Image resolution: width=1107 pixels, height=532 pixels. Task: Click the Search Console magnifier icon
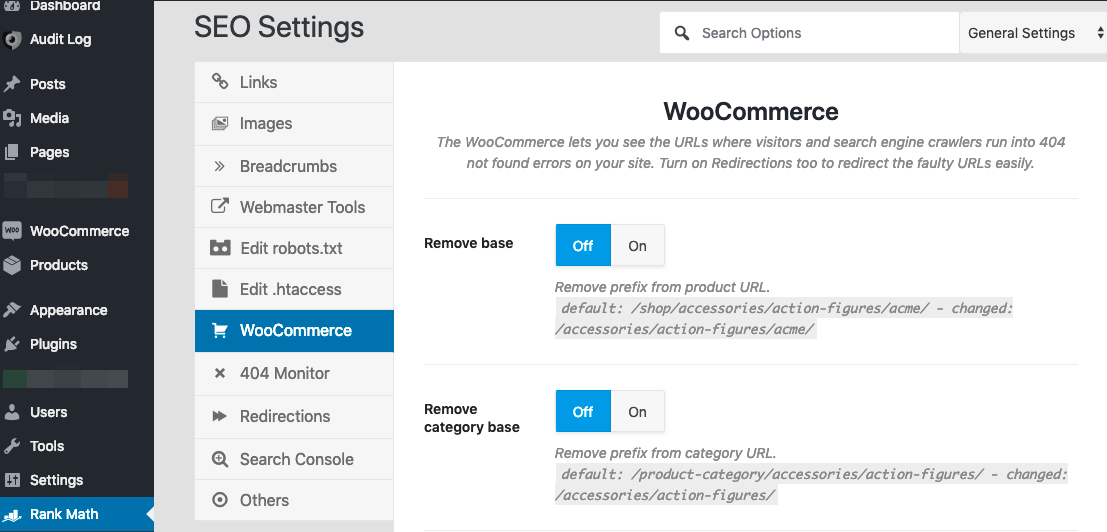pos(220,459)
